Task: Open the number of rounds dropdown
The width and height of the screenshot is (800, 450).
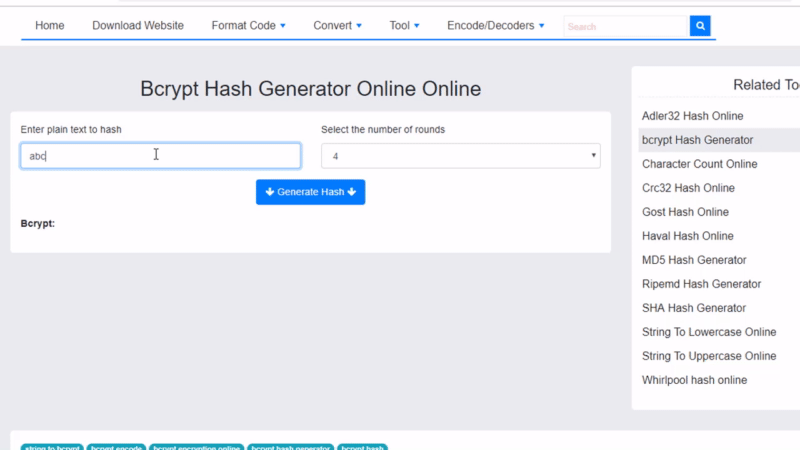Action: [x=460, y=156]
